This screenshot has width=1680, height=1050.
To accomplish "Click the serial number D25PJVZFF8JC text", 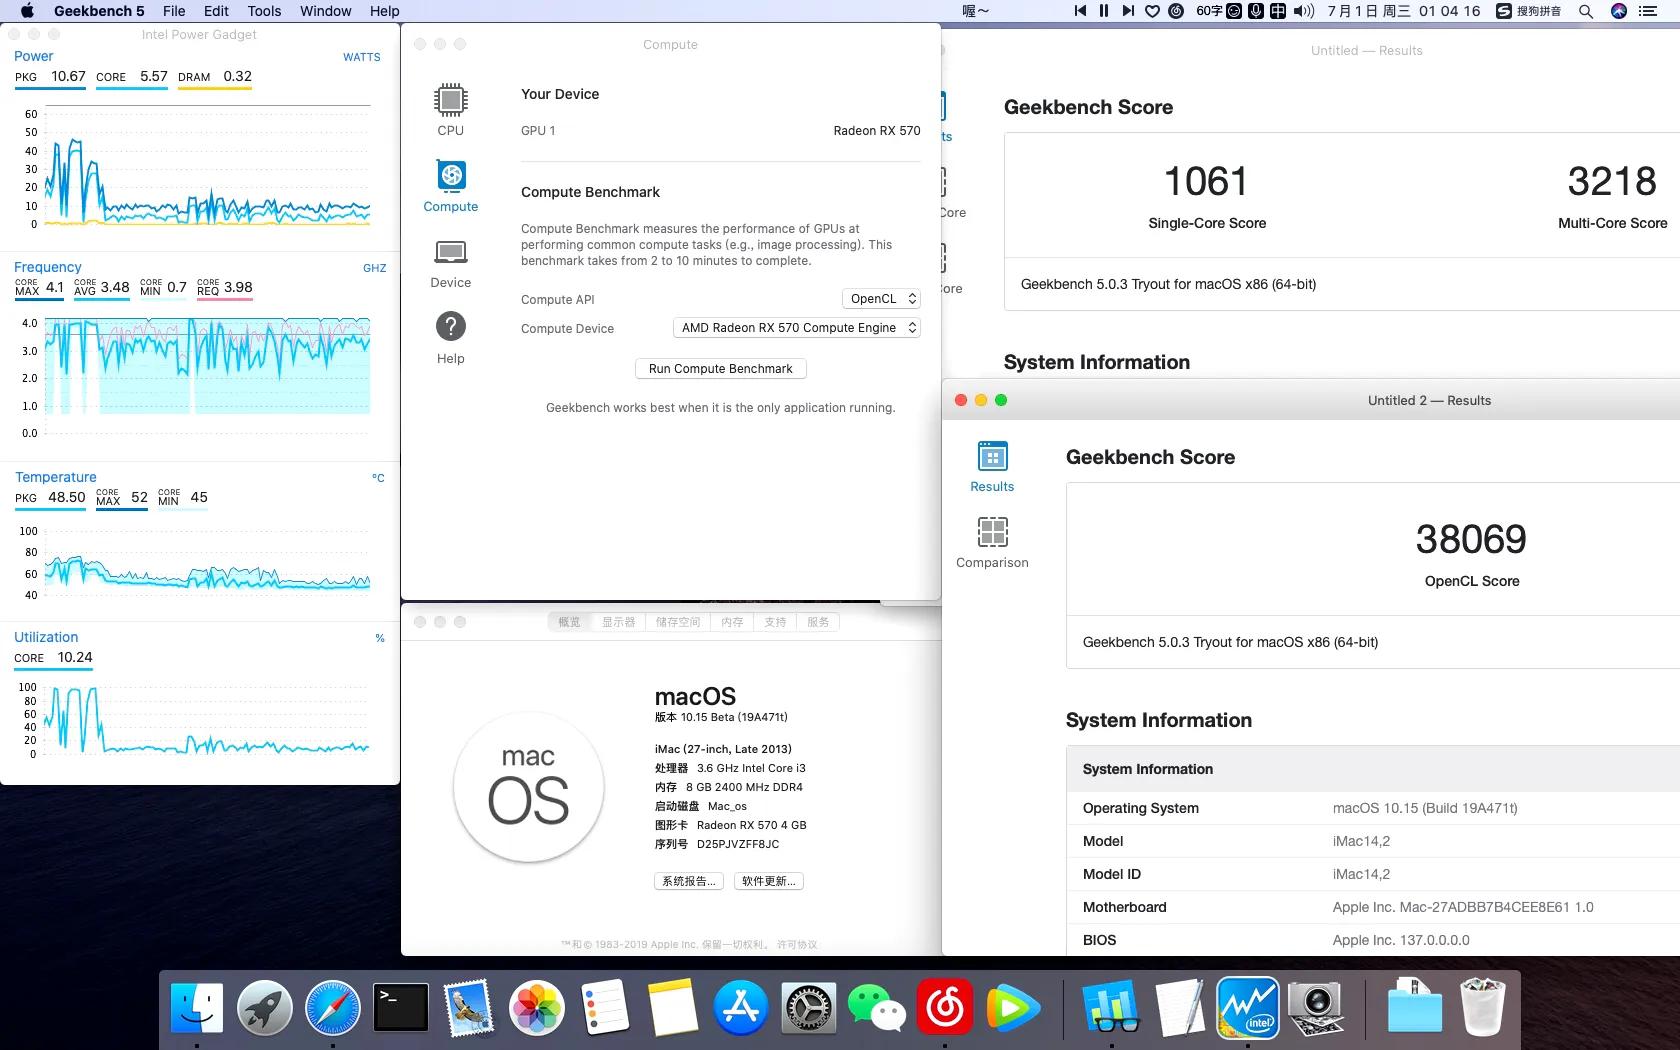I will 738,844.
